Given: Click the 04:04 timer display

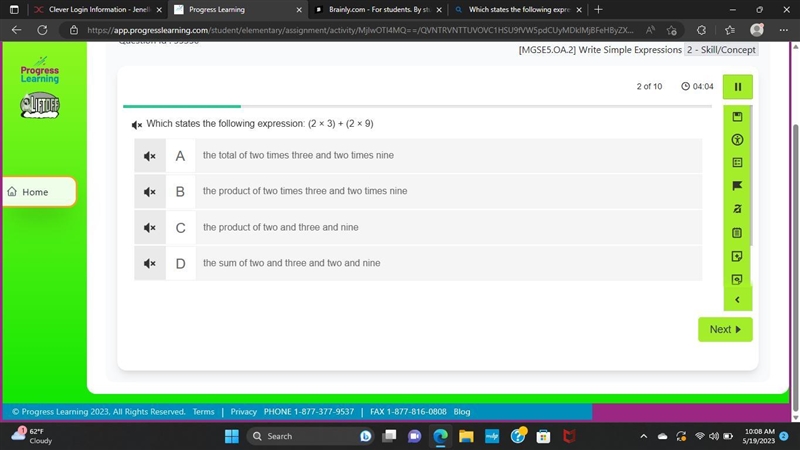Looking at the screenshot, I should (x=697, y=87).
